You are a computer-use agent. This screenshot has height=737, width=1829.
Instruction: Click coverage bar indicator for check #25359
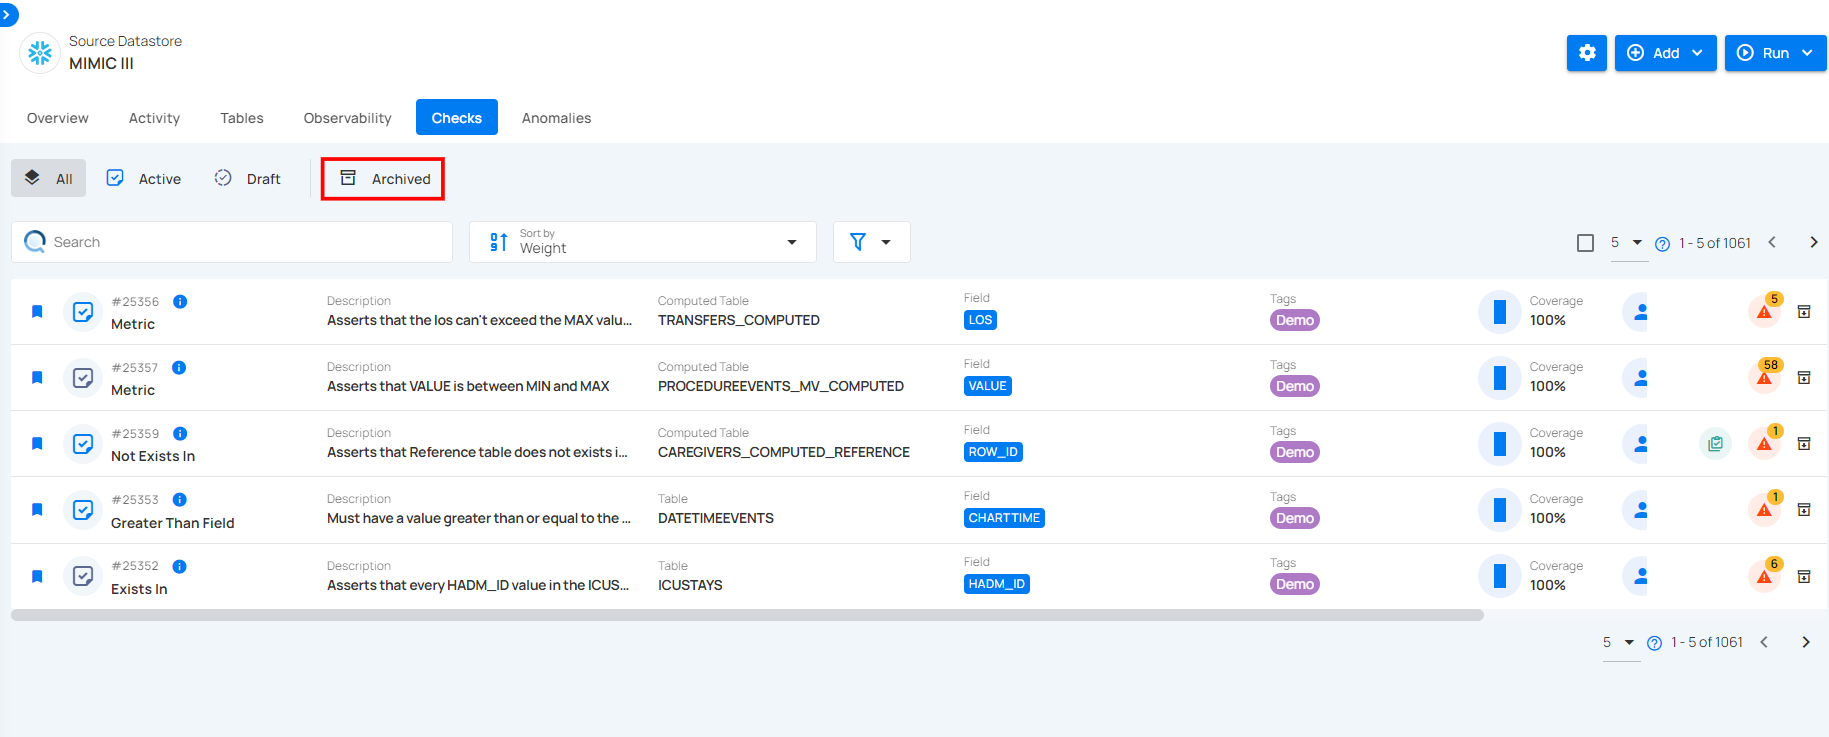[x=1499, y=444]
